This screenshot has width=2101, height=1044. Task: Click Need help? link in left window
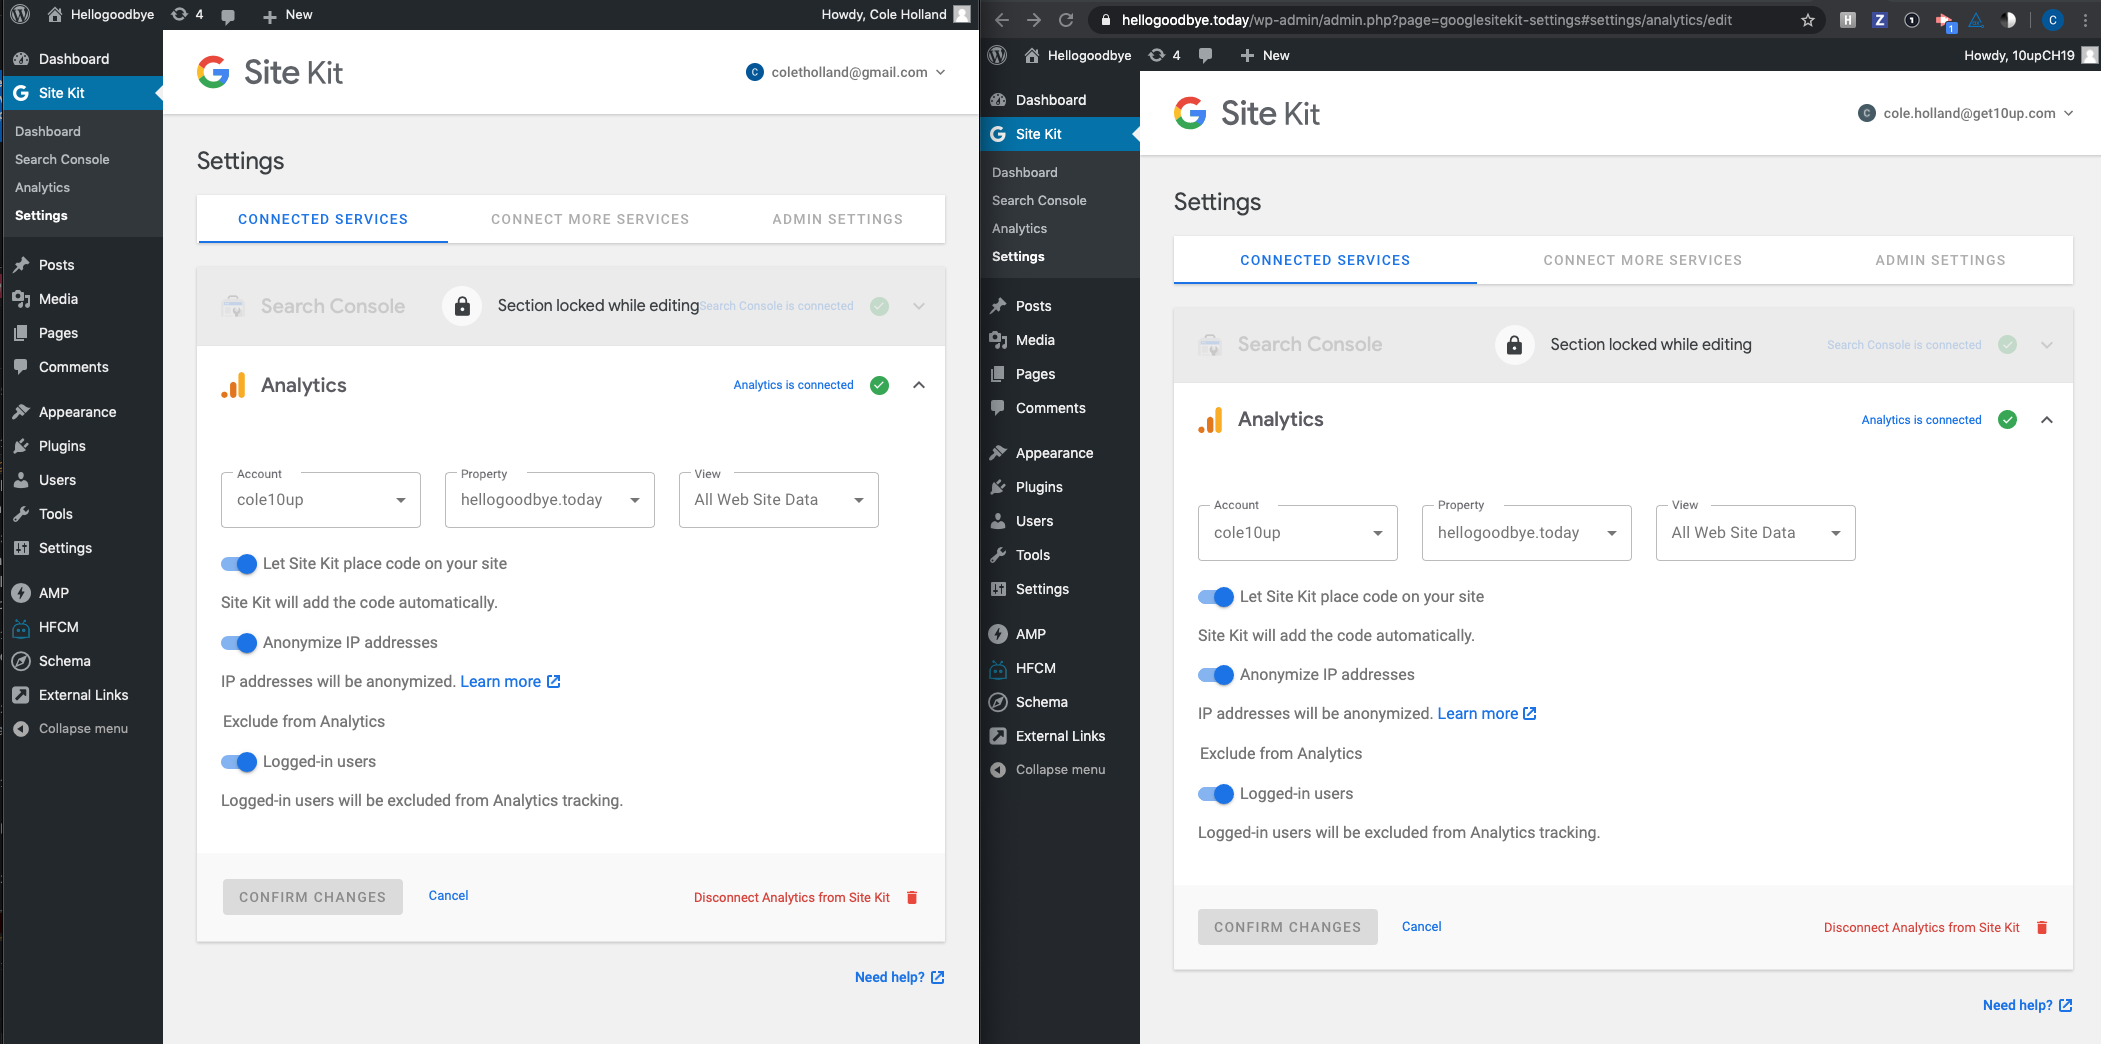click(x=899, y=977)
